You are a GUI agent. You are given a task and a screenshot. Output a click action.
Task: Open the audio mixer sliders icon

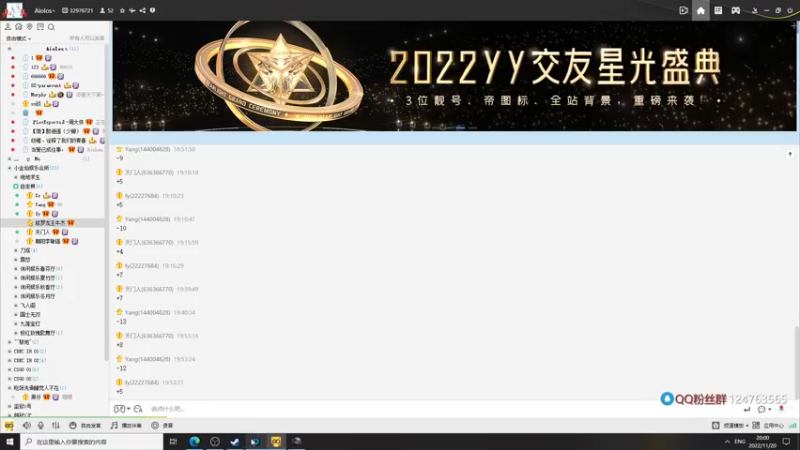pyautogui.click(x=55, y=425)
